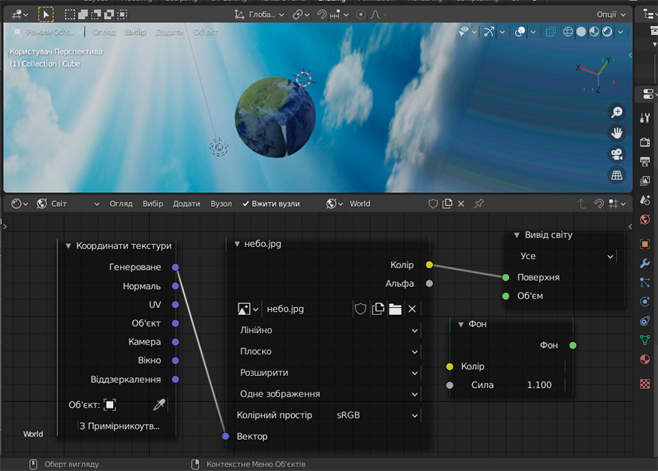Open the небо.jpg image file folder icon
The width and height of the screenshot is (658, 471).
(x=395, y=309)
